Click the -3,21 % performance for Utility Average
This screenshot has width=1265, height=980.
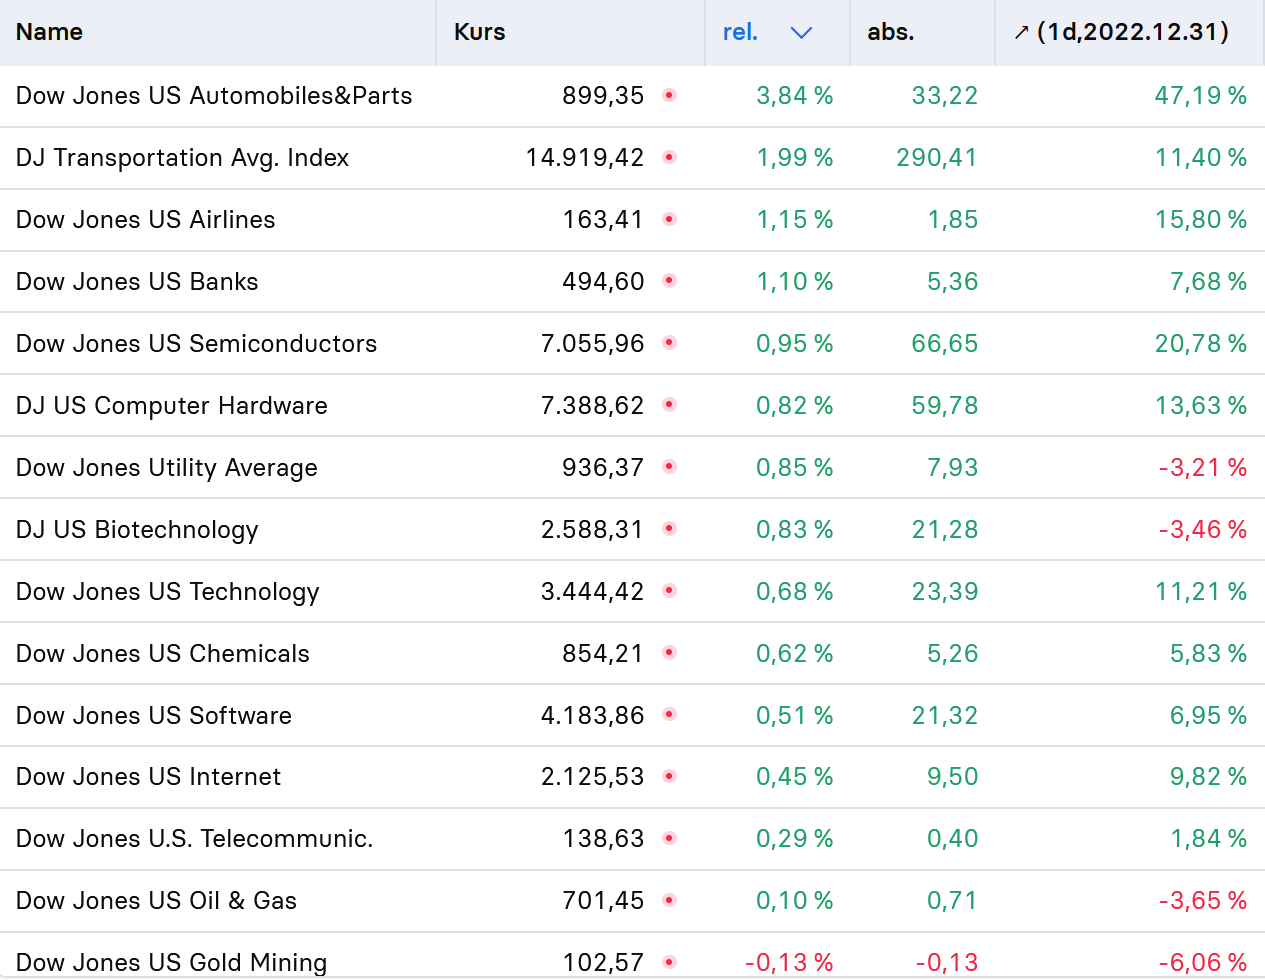pos(1203,467)
